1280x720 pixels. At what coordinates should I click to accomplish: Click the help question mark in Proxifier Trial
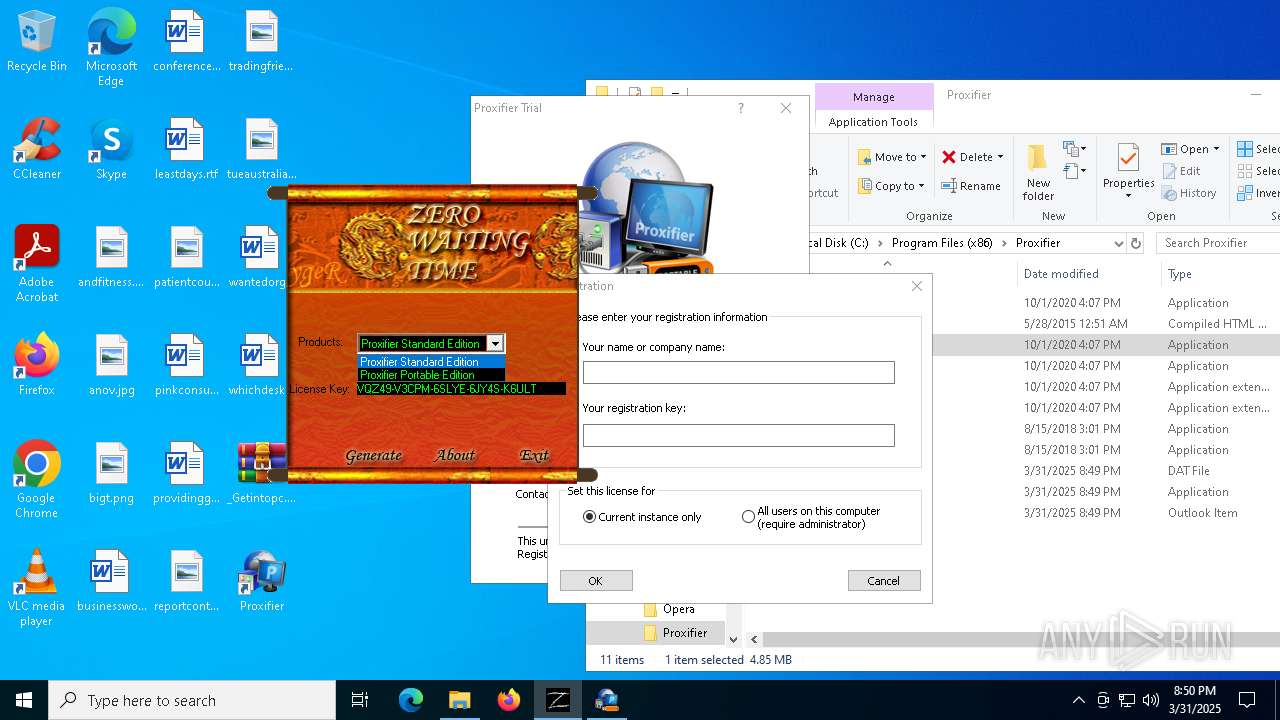(x=741, y=108)
